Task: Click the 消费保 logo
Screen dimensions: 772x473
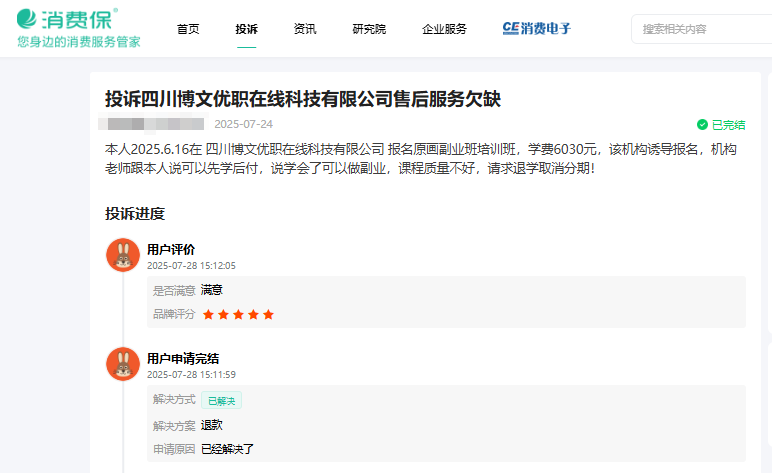Action: 67,19
